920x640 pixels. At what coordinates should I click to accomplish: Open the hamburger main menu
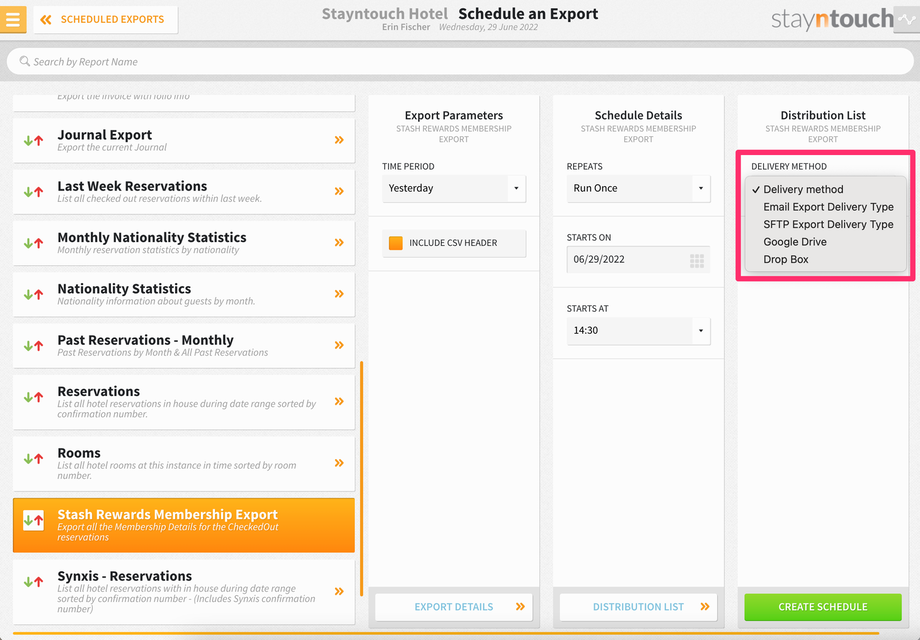tap(13, 19)
